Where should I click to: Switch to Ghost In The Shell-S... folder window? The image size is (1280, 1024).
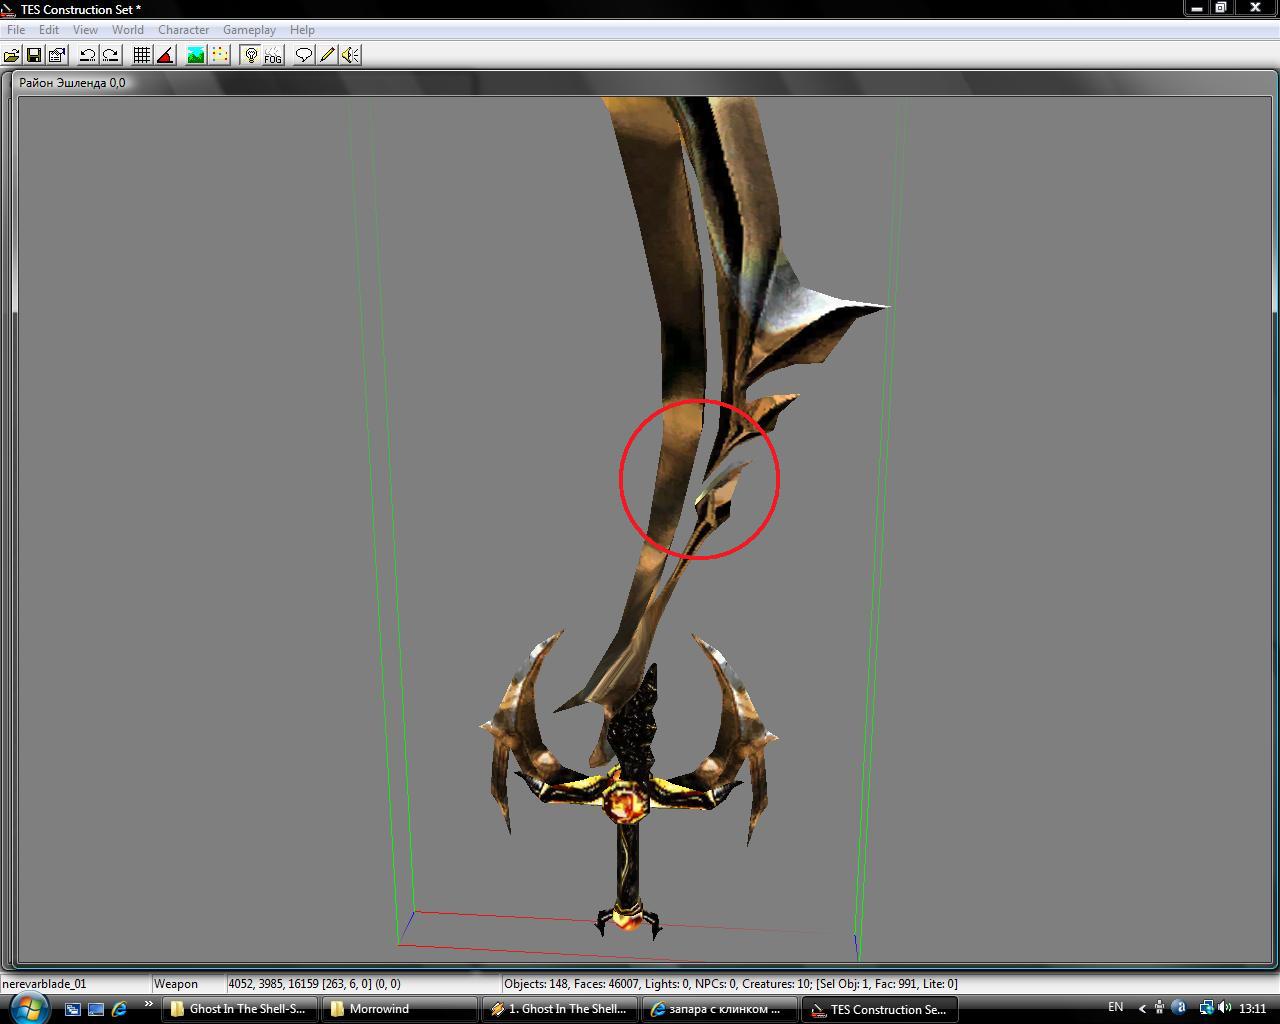click(x=240, y=1009)
